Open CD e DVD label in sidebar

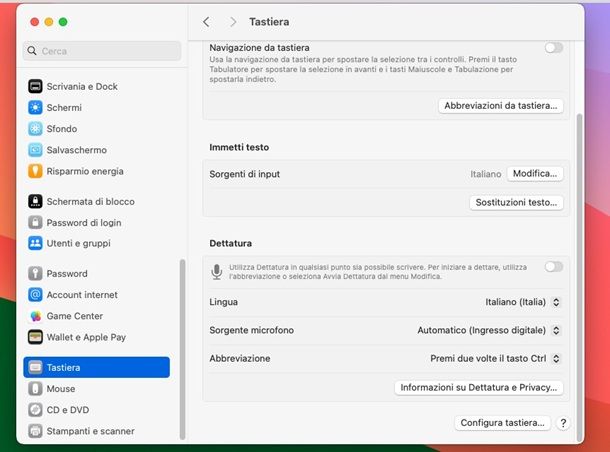point(68,410)
